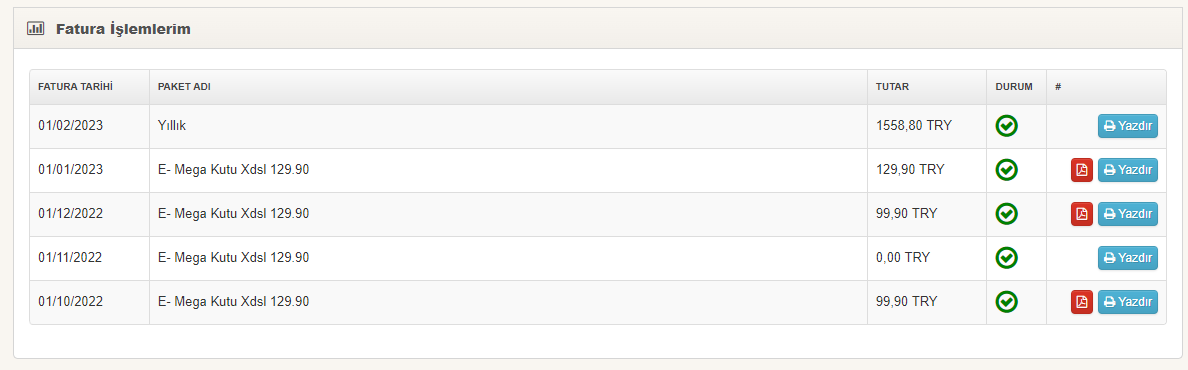
Task: Open PDF icon for 01/01/2023 invoice
Action: click(x=1082, y=170)
